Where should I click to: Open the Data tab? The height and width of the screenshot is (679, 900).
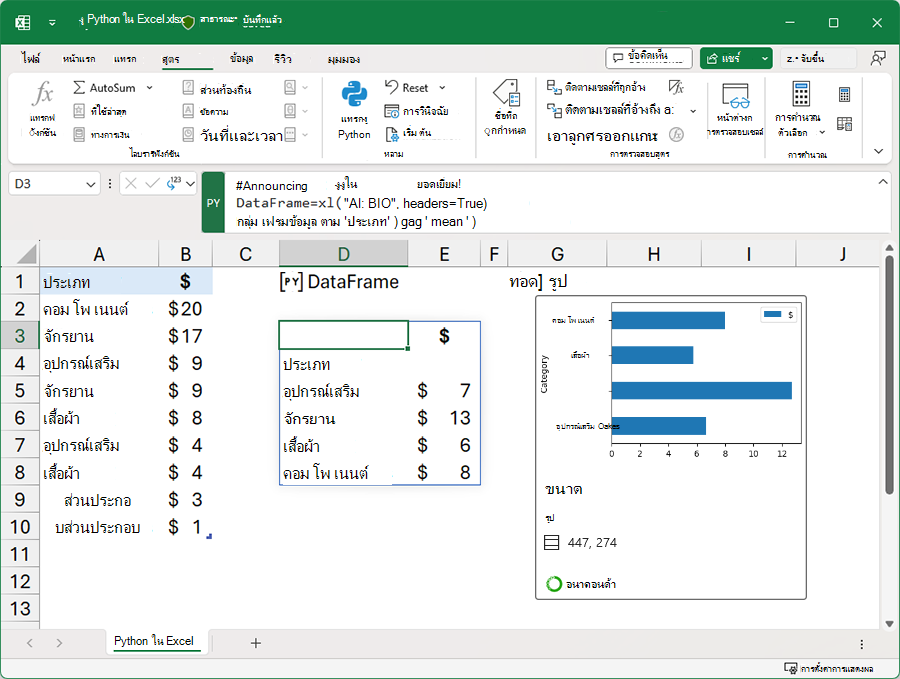click(241, 59)
